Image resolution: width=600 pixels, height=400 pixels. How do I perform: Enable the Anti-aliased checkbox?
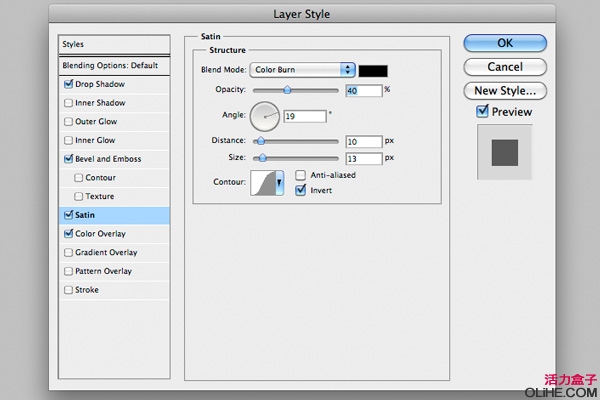coord(300,175)
